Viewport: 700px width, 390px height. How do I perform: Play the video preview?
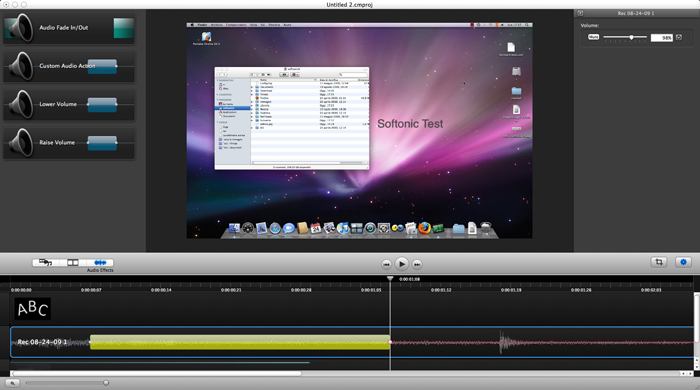coord(402,264)
